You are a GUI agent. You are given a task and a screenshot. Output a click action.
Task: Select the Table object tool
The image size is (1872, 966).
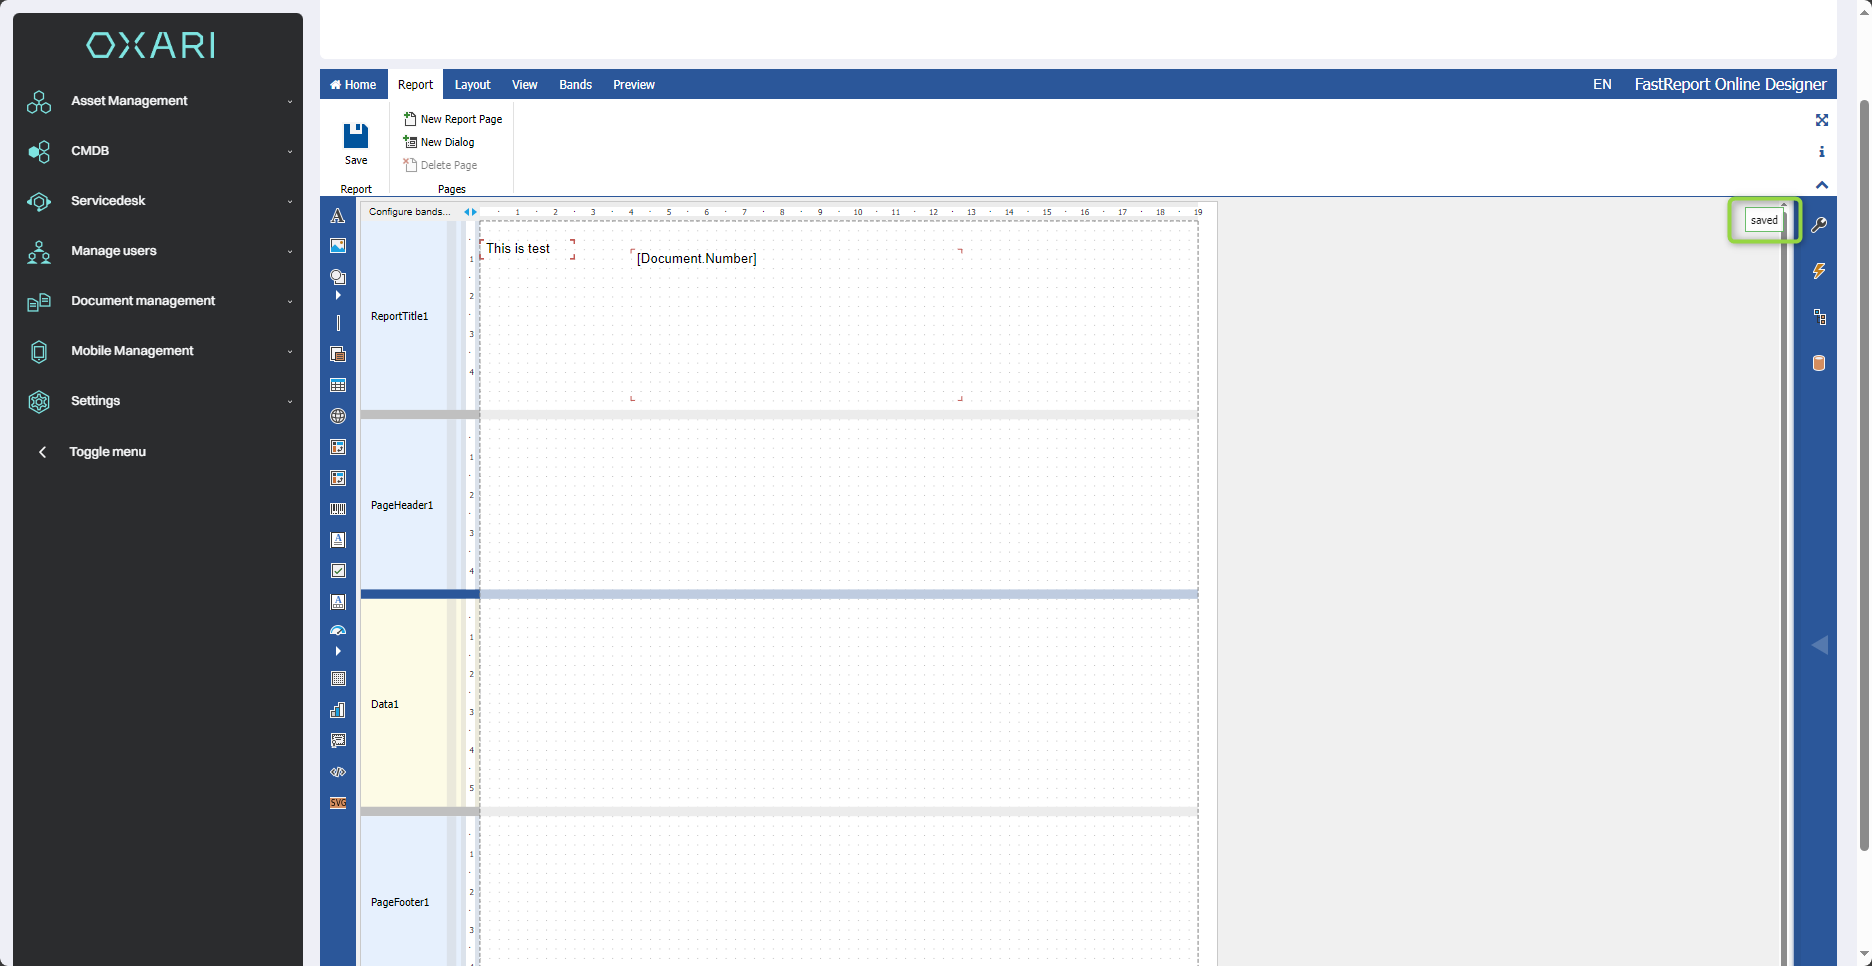pos(338,385)
